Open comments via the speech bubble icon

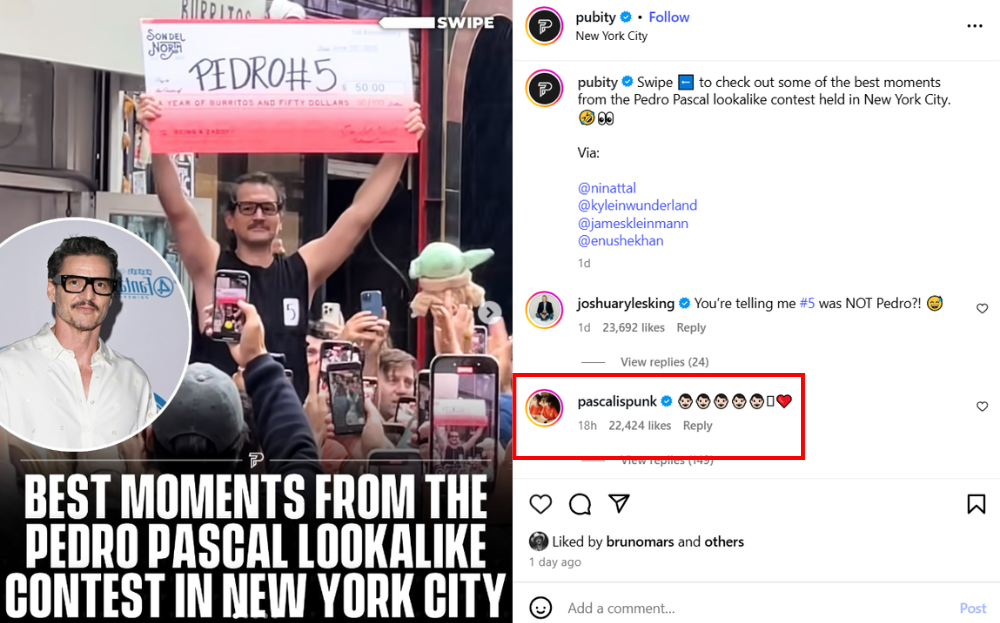(x=580, y=504)
